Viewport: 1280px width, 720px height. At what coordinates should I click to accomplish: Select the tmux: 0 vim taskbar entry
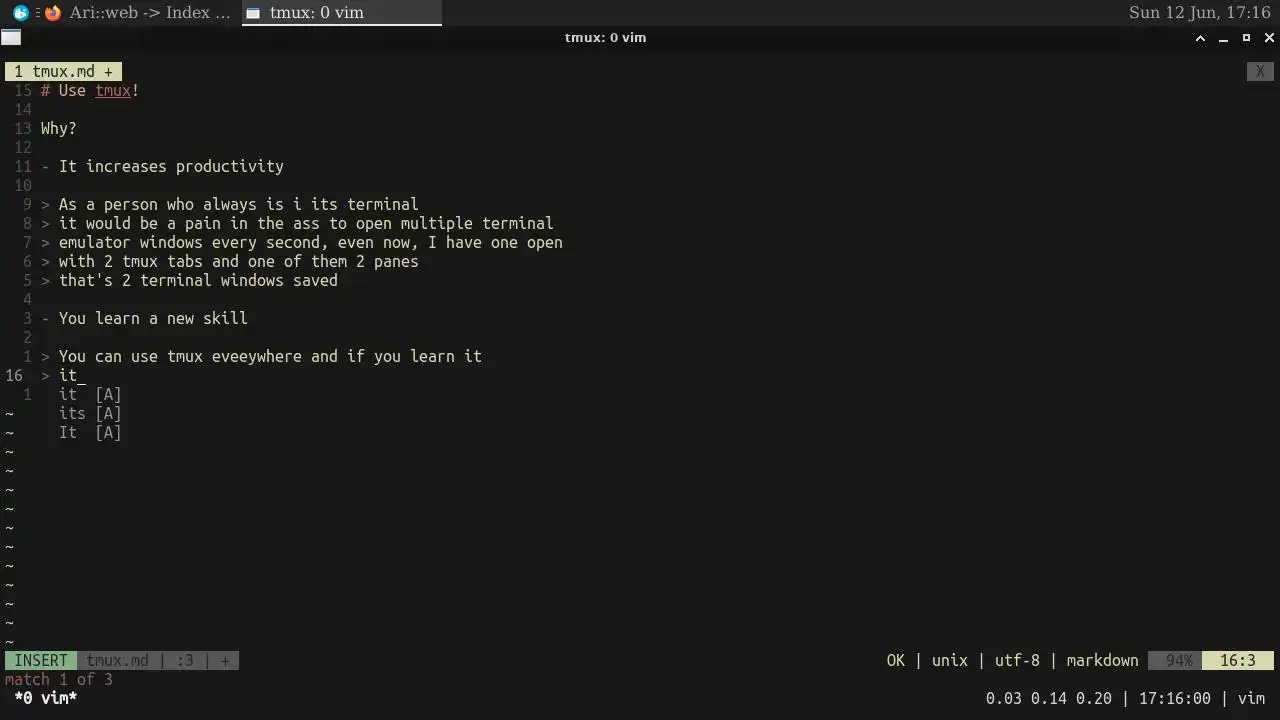click(x=342, y=13)
